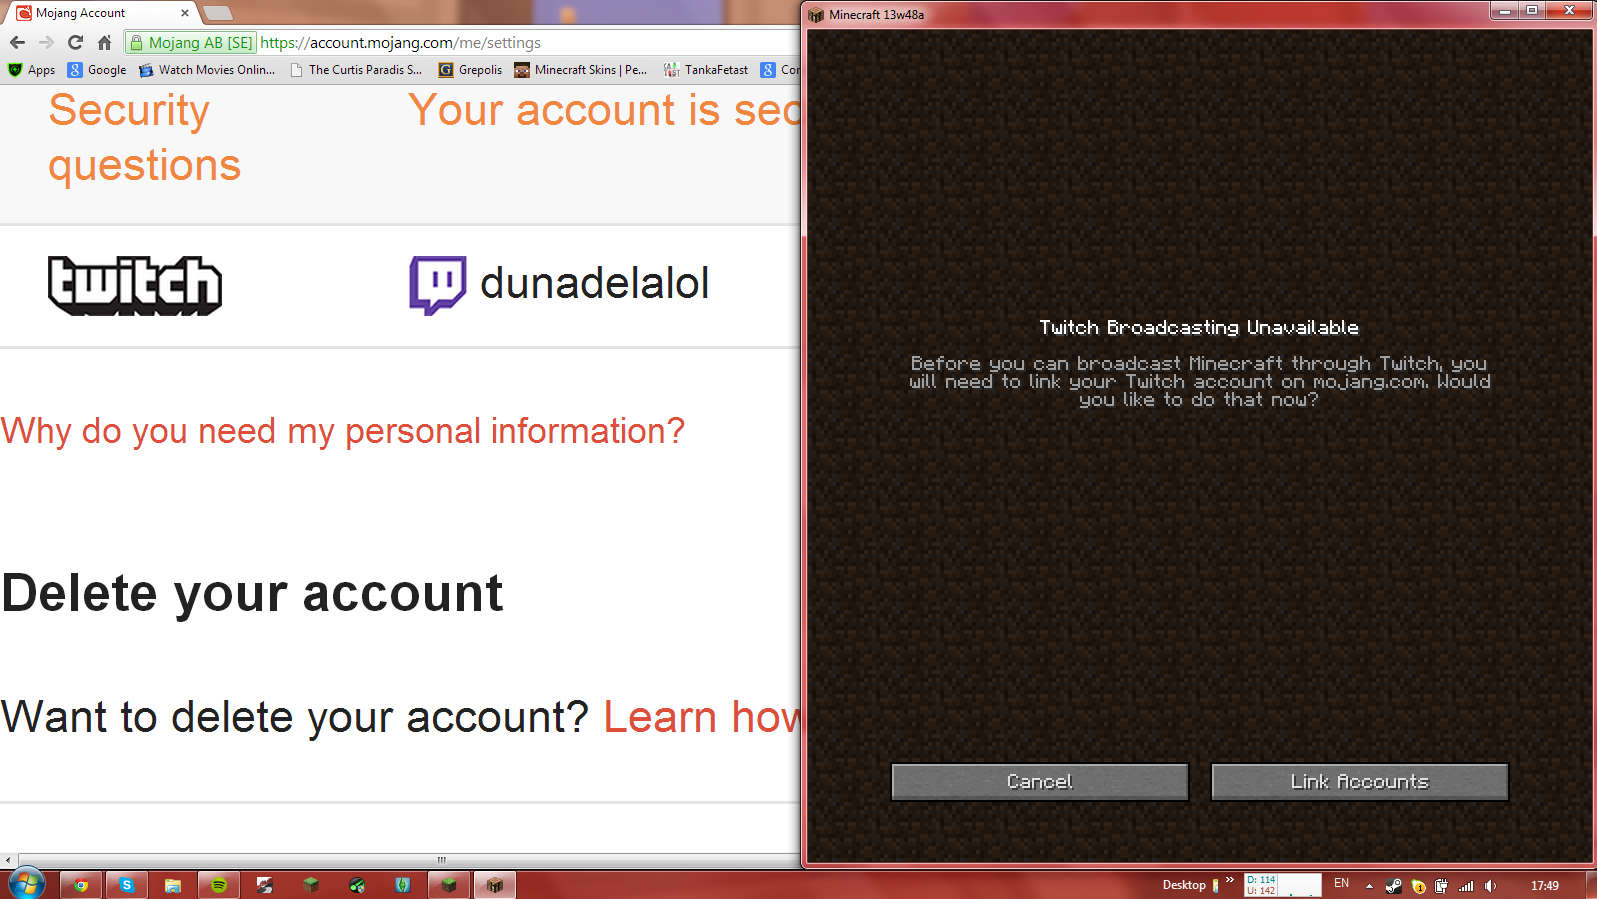The image size is (1597, 899).
Task: Focus the Chrome address bar URL
Action: 400,43
